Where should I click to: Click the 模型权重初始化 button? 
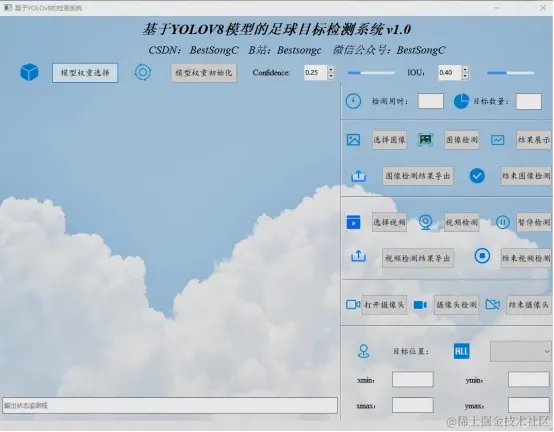[x=204, y=73]
